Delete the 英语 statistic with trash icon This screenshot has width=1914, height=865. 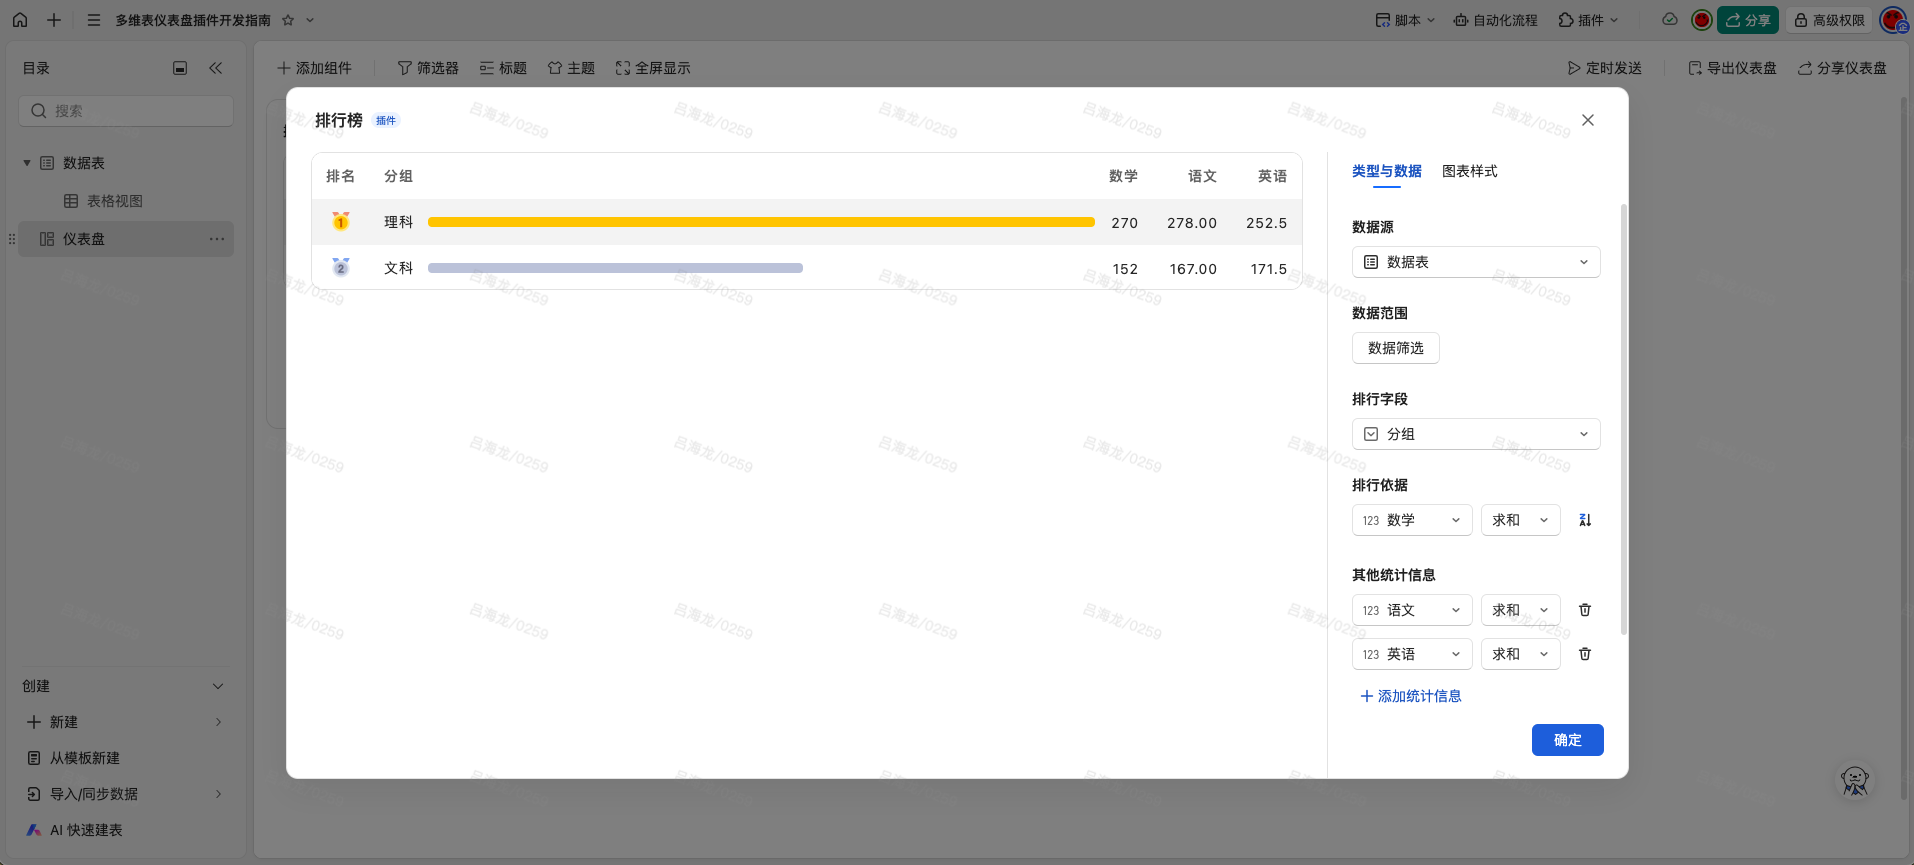click(1585, 654)
